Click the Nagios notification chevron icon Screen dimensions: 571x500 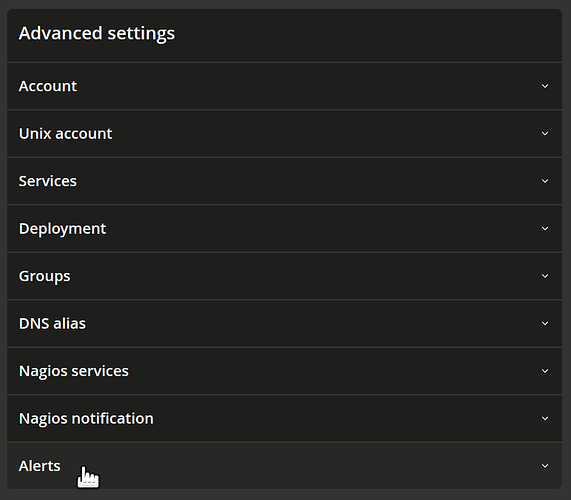point(545,418)
